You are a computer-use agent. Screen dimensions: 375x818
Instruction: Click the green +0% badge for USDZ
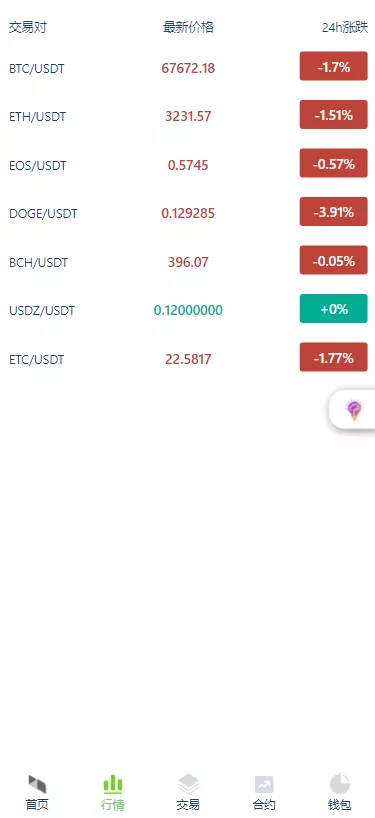(x=333, y=309)
